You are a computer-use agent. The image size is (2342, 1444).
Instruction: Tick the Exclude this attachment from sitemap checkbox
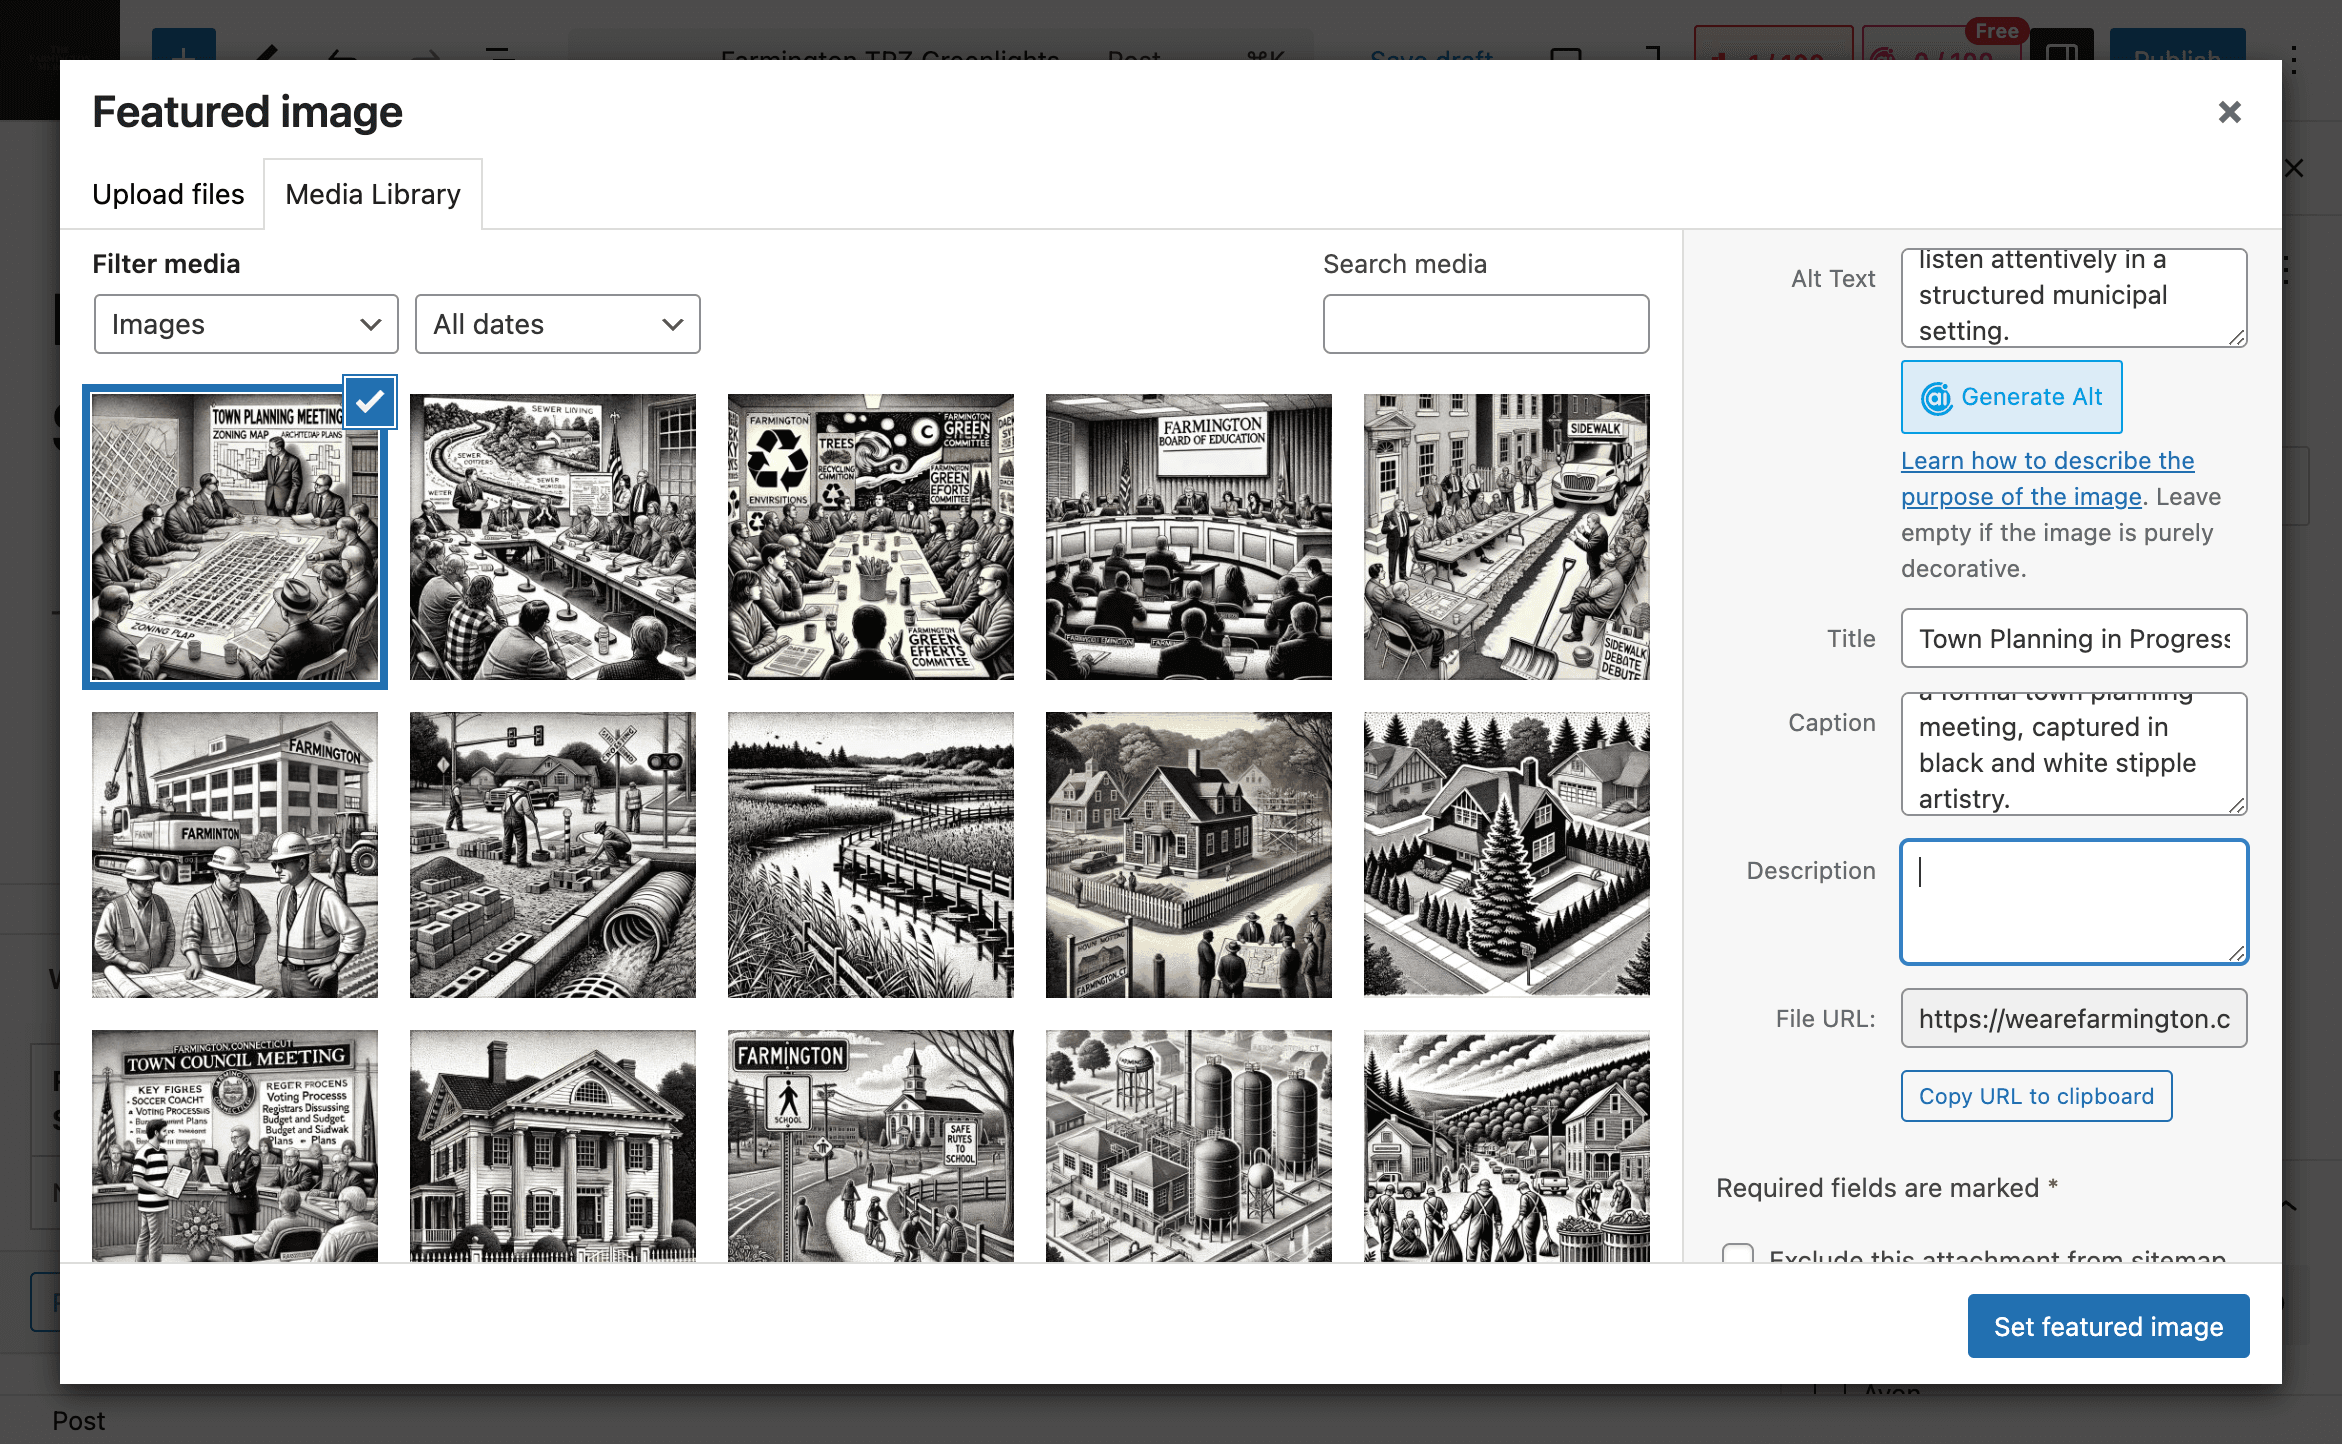pos(1738,1254)
